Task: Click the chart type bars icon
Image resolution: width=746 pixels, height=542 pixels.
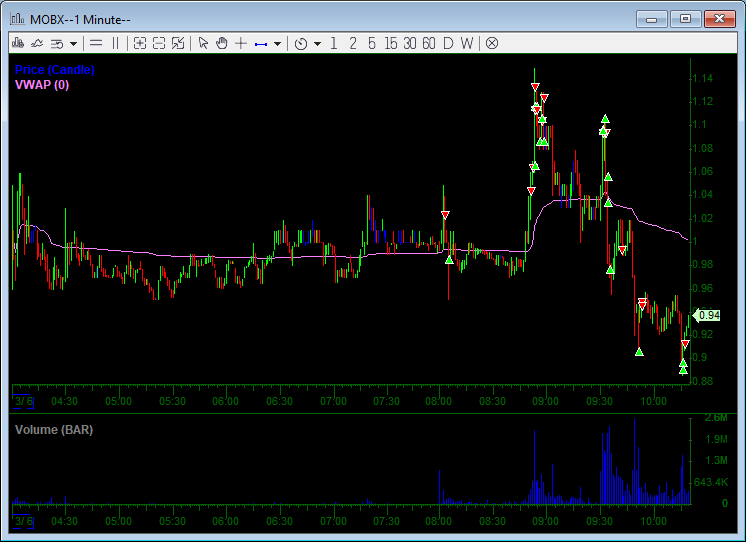Action: [18, 43]
